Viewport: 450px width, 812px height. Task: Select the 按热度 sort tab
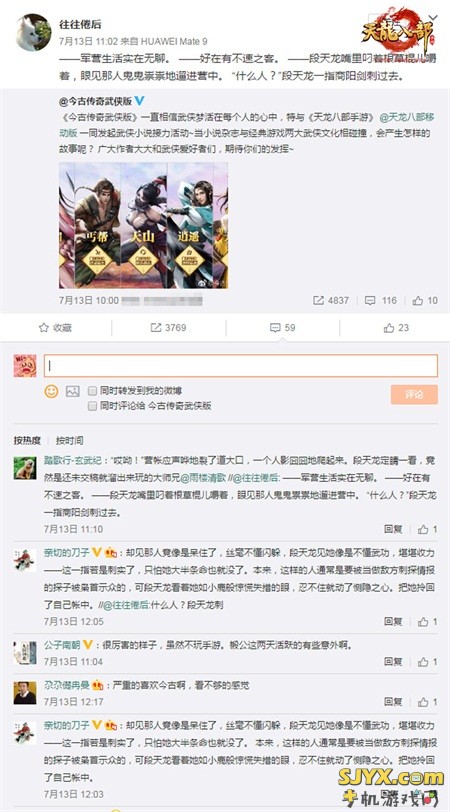tap(27, 441)
